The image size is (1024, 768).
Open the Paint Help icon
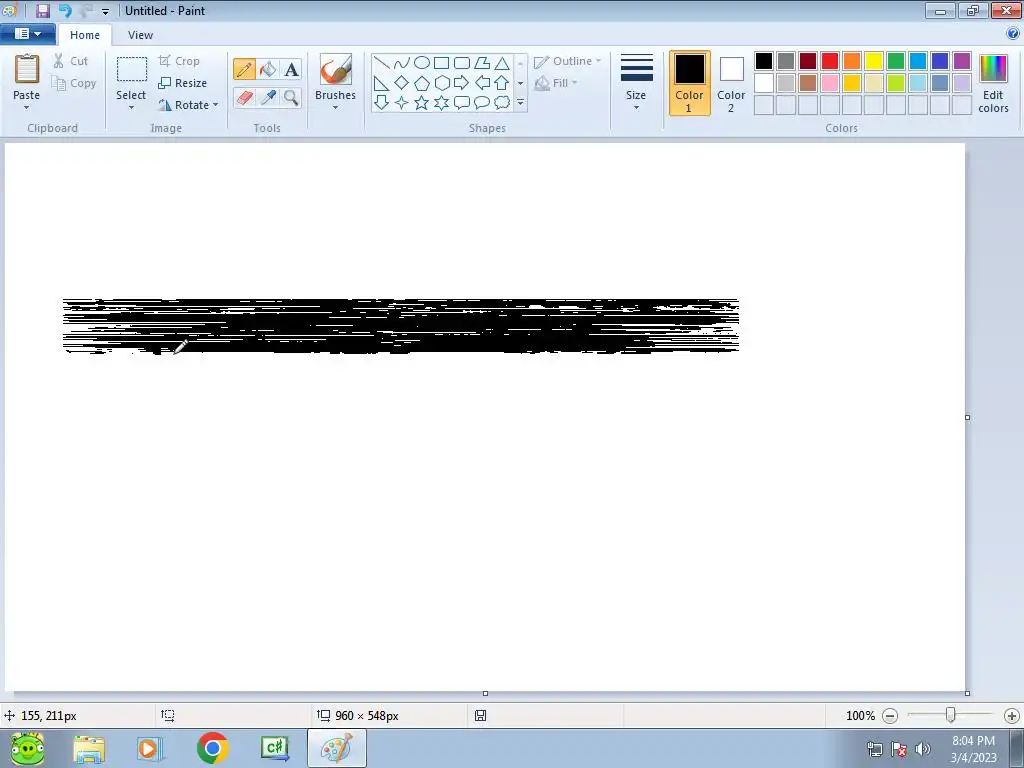tap(1013, 33)
